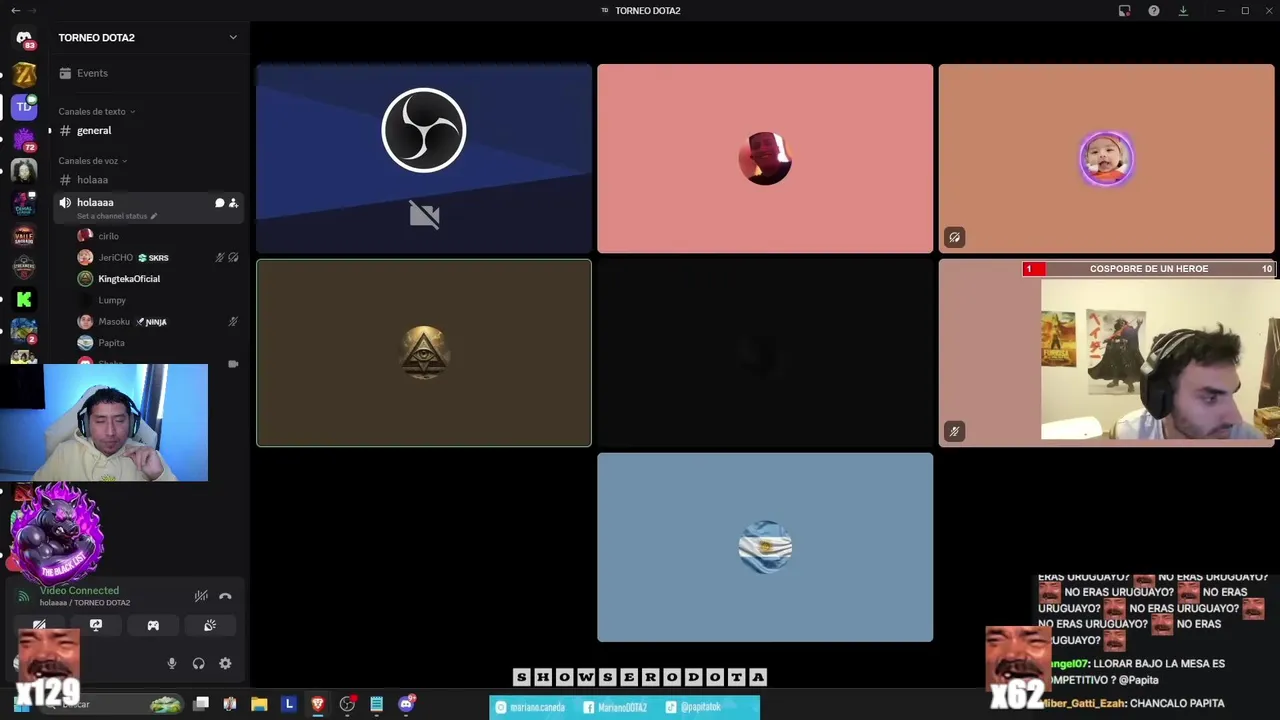
Task: Open the soundboard button
Action: tap(210, 625)
